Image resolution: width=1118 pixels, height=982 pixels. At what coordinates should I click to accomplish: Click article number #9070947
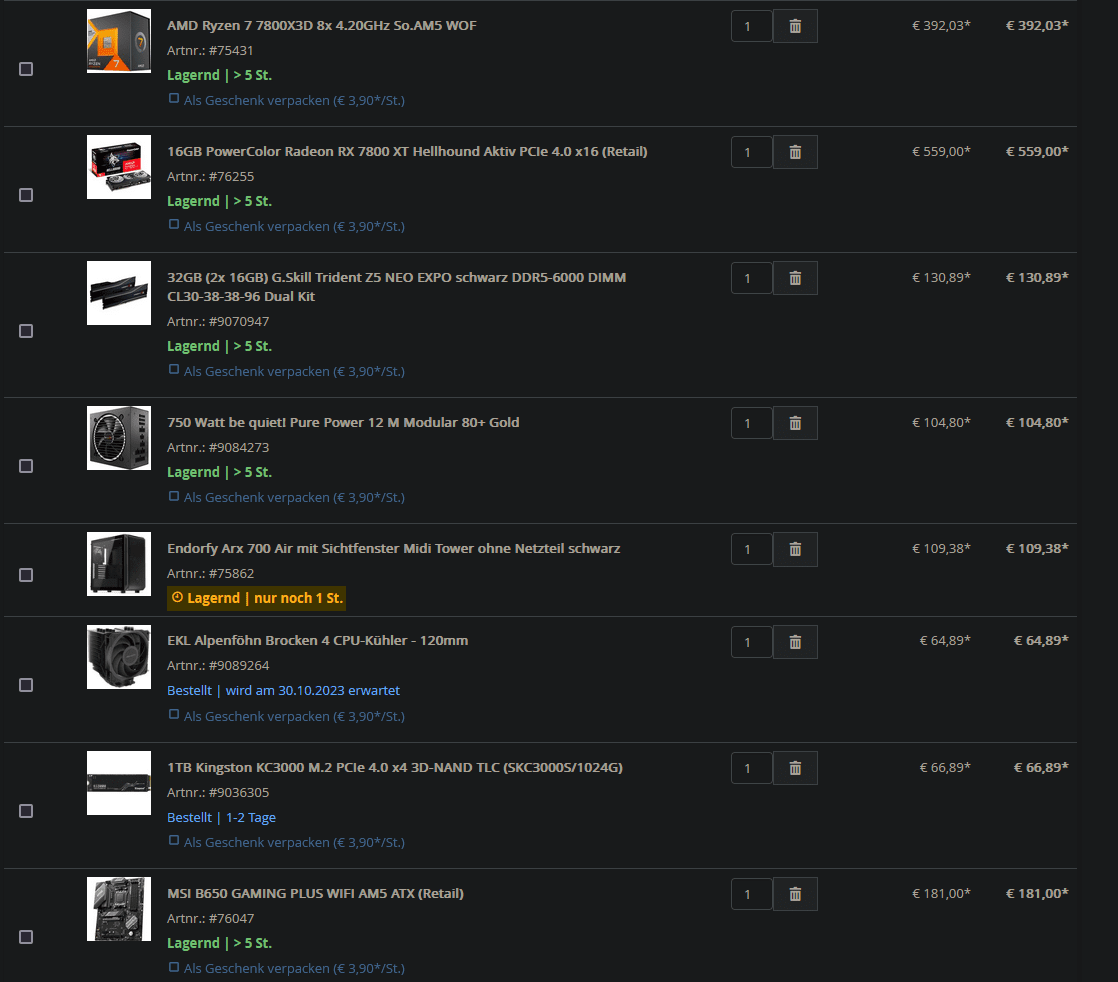point(239,322)
